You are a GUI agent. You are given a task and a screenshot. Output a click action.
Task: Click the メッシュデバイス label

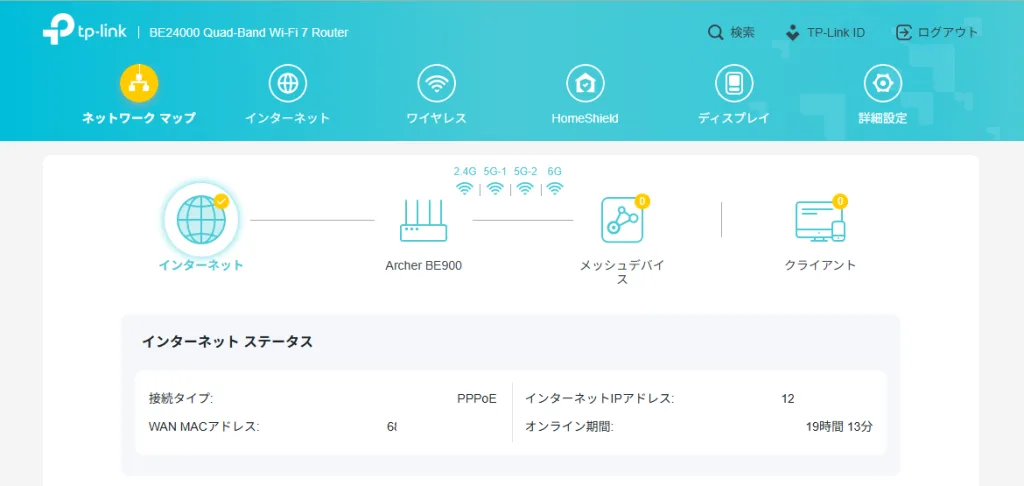[622, 272]
